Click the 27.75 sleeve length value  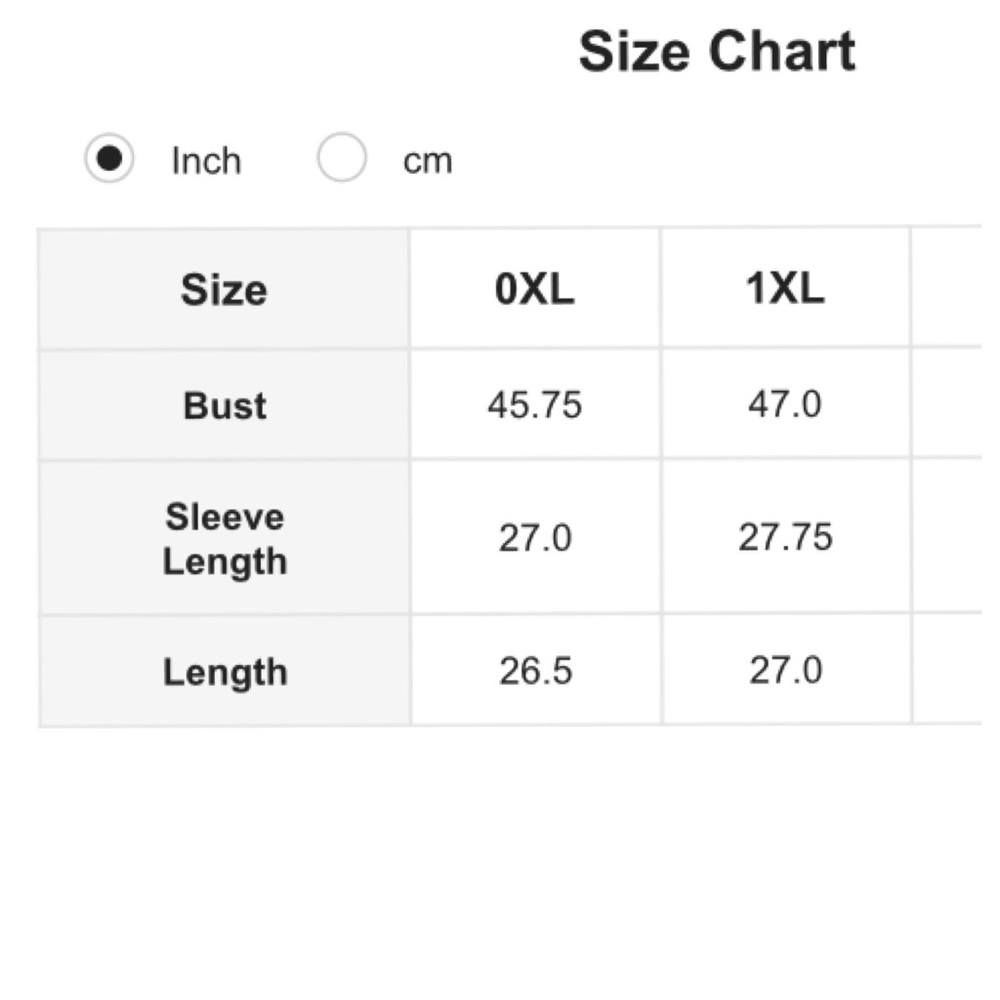pyautogui.click(x=785, y=538)
